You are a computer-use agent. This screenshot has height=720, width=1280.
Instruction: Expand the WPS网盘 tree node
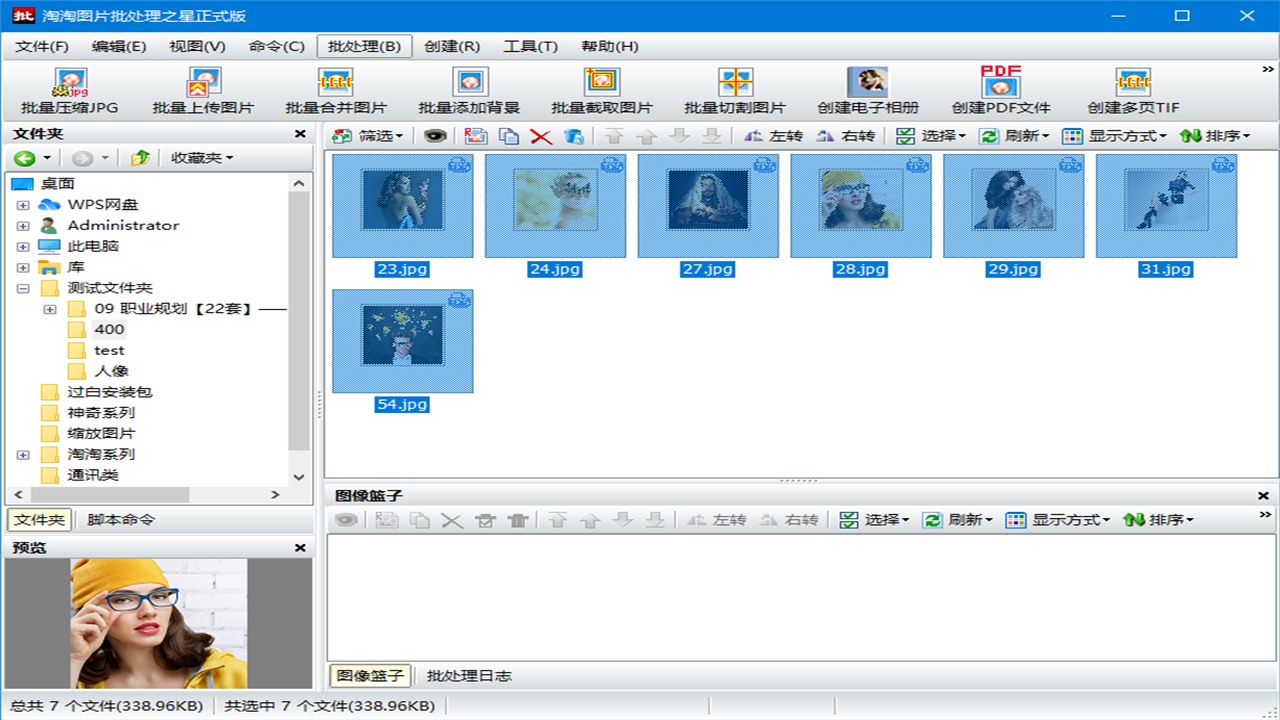click(x=23, y=205)
